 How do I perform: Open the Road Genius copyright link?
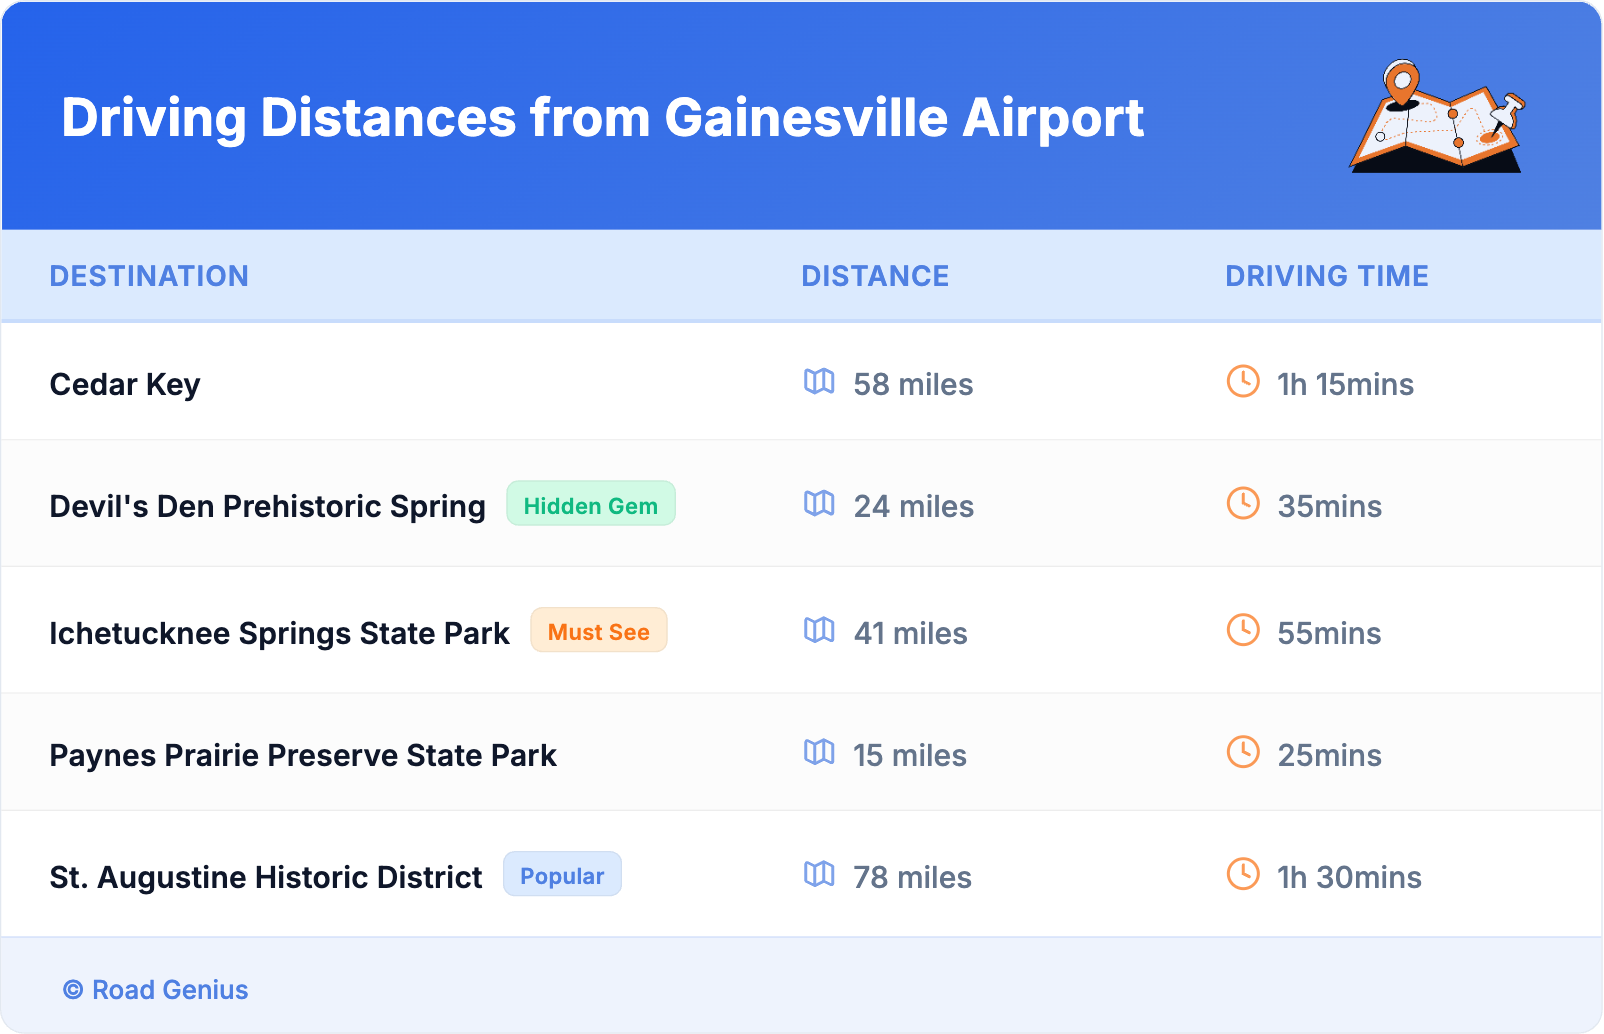pyautogui.click(x=157, y=989)
